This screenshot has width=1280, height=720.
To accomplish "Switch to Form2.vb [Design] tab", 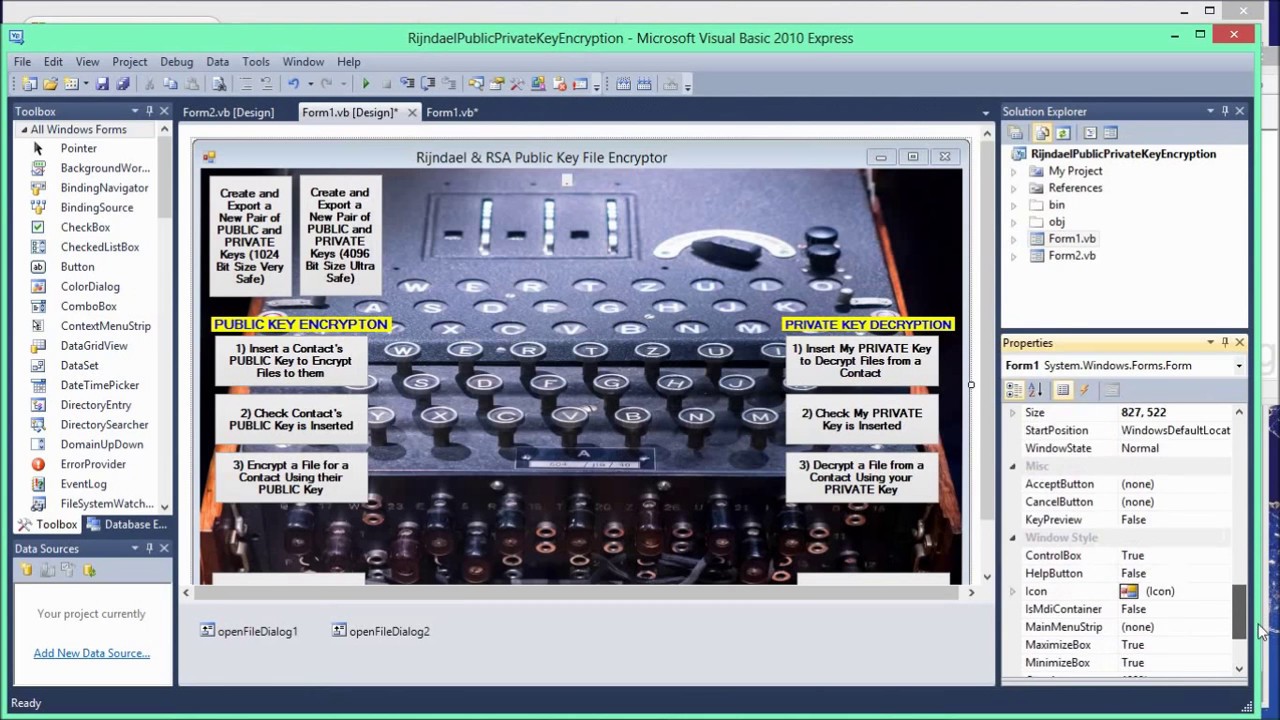I will 228,112.
